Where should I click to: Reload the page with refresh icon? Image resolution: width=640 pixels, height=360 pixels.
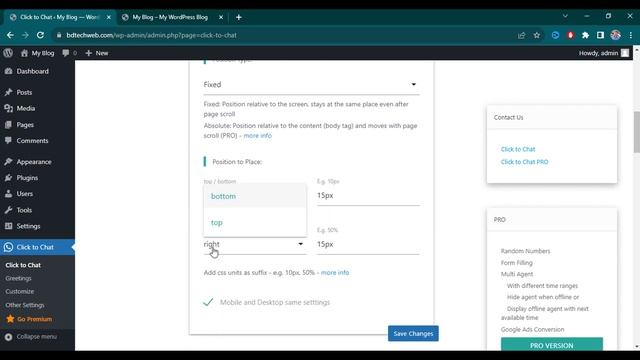40,35
